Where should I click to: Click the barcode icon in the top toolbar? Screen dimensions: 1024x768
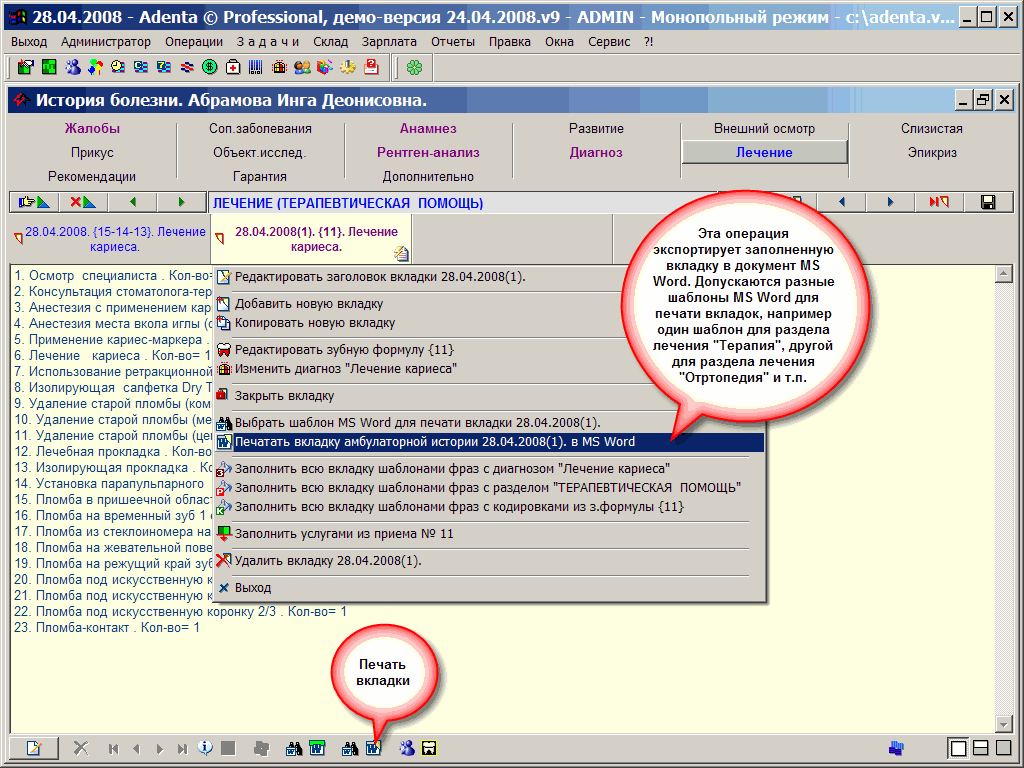click(x=256, y=67)
